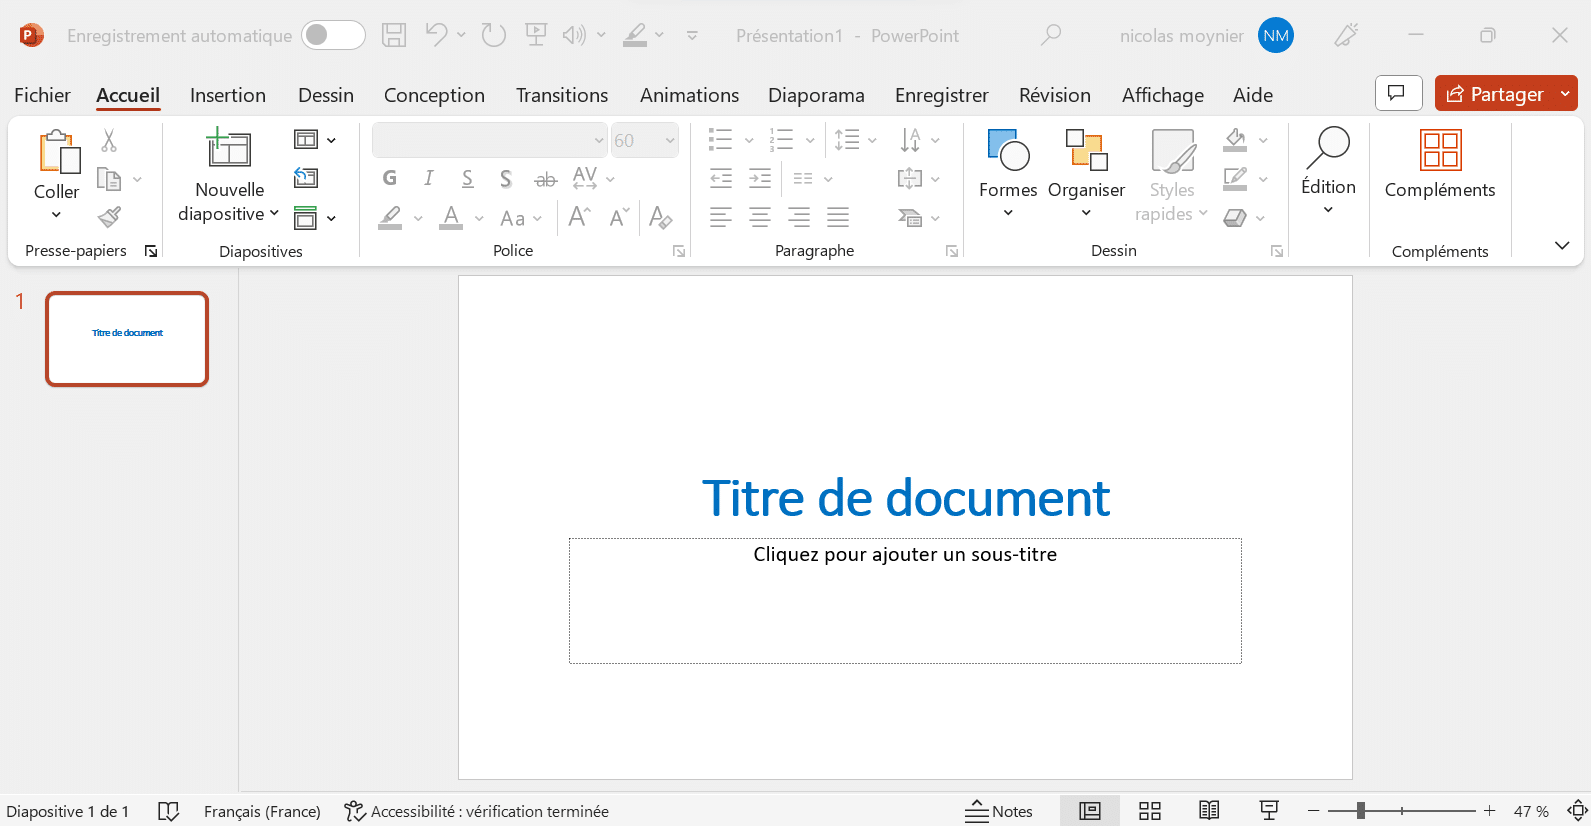1591x826 pixels.
Task: Increase font size
Action: 579,217
